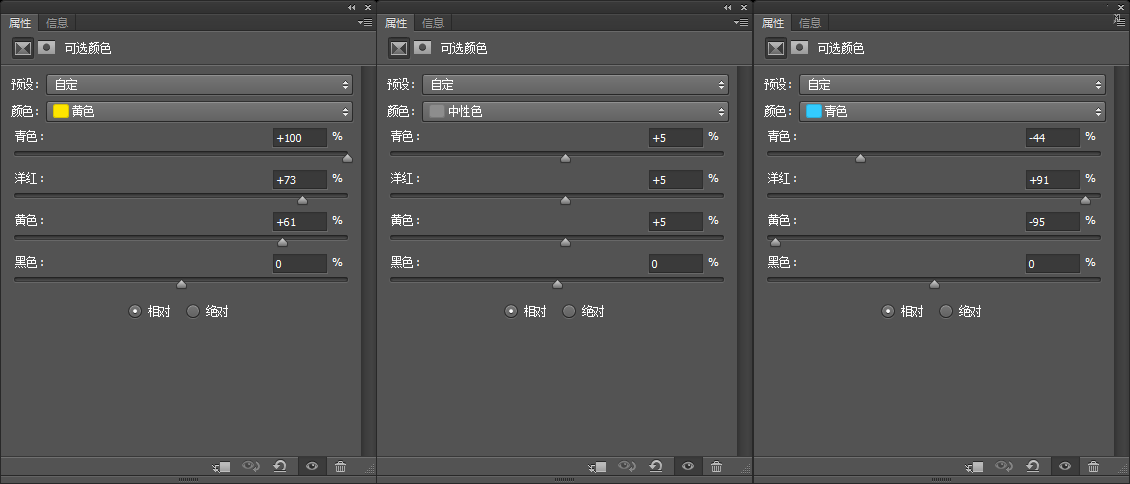The width and height of the screenshot is (1130, 484).
Task: Switch to 属性 tab in the 中性色 panel
Action: pos(396,23)
